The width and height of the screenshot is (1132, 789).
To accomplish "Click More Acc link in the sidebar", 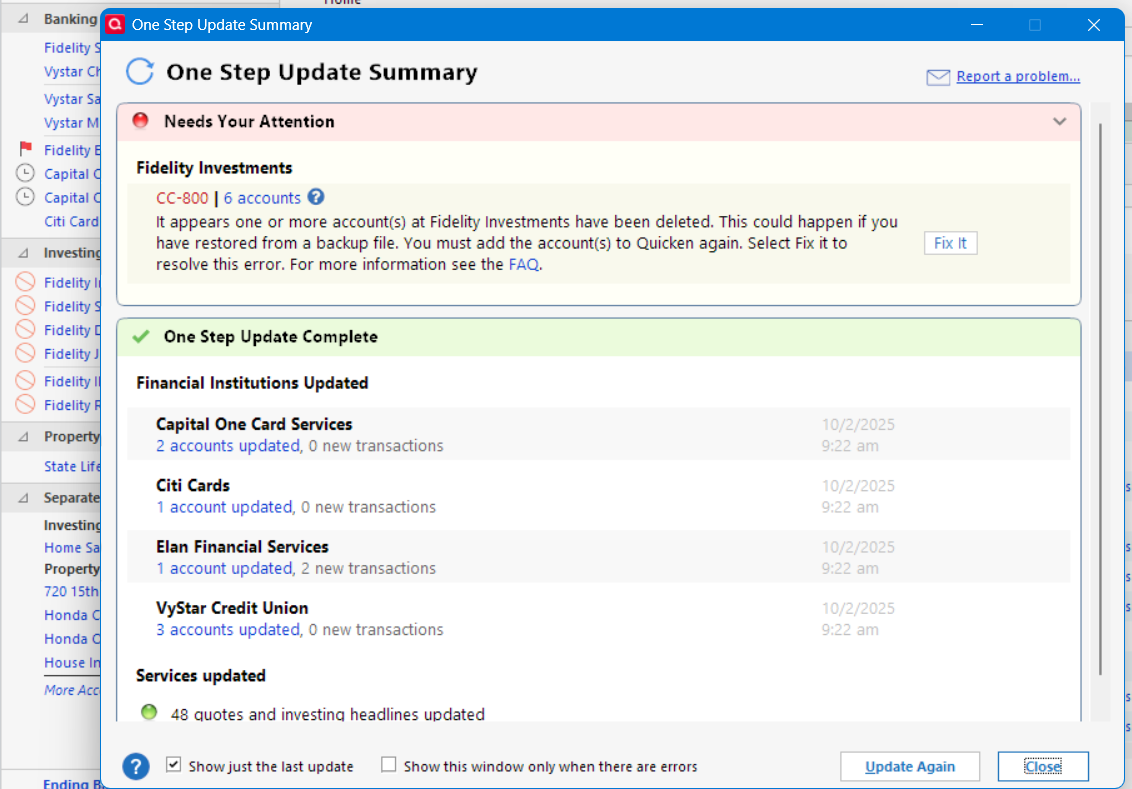I will pos(71,690).
